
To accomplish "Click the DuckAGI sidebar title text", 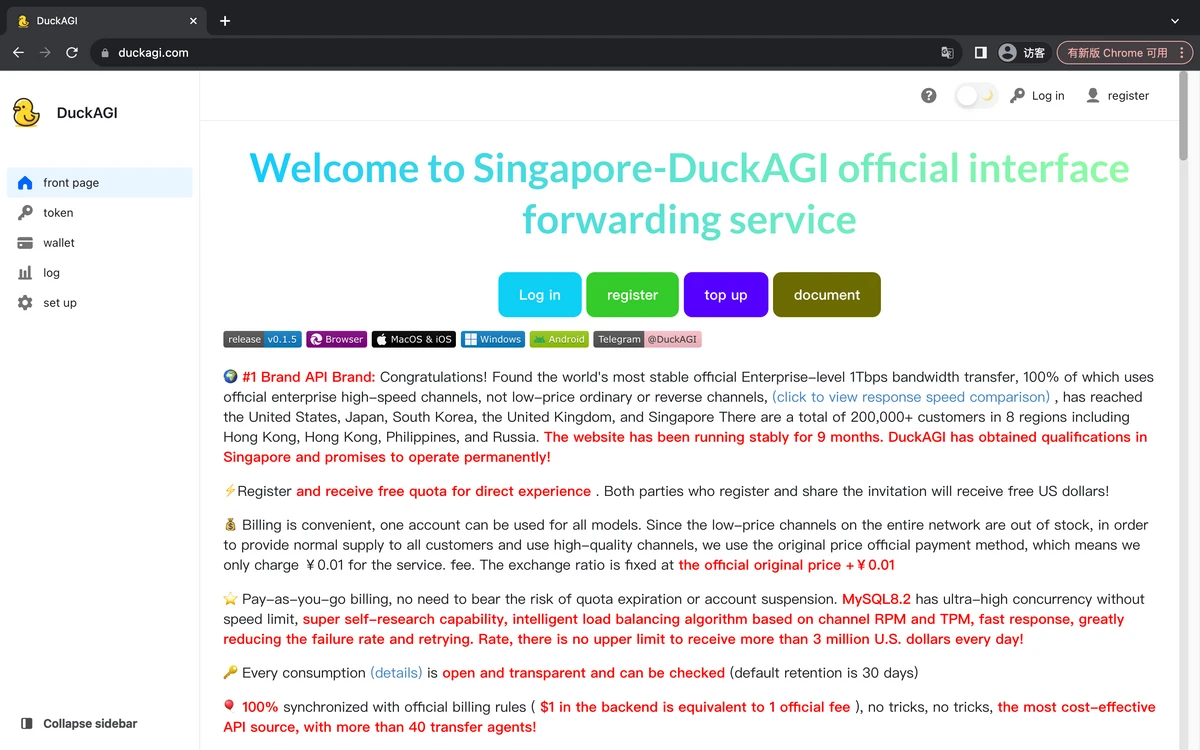I will coord(87,113).
